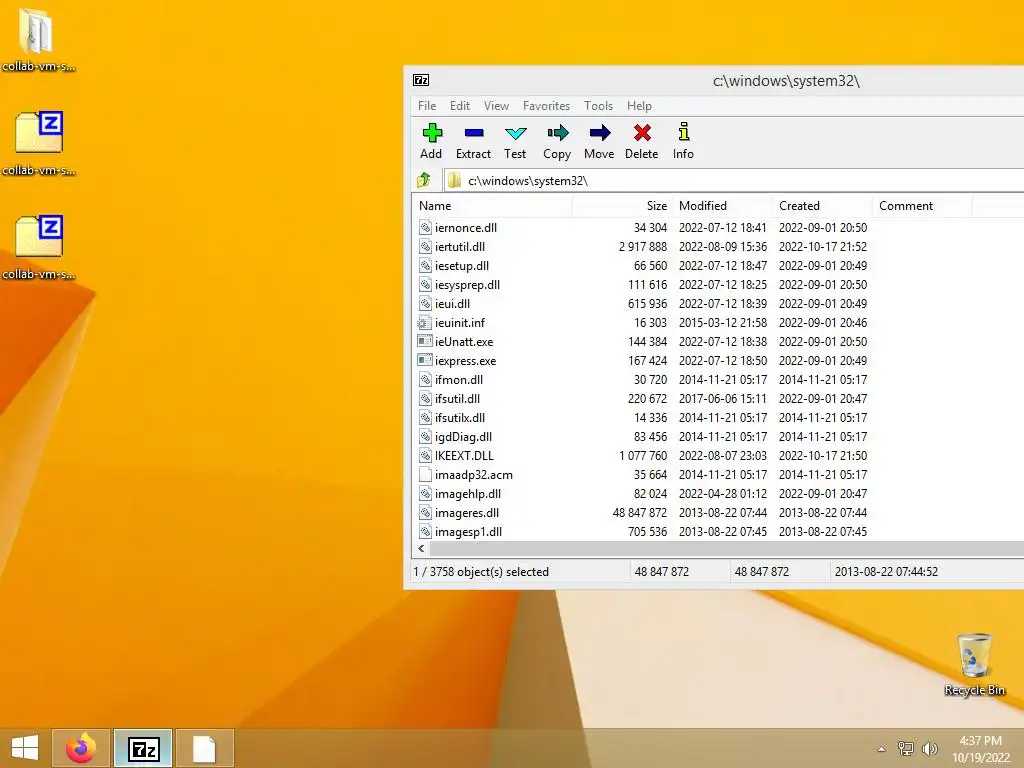Click status bar date 2013-08-22 07:44:52
The height and width of the screenshot is (768, 1024).
click(886, 571)
